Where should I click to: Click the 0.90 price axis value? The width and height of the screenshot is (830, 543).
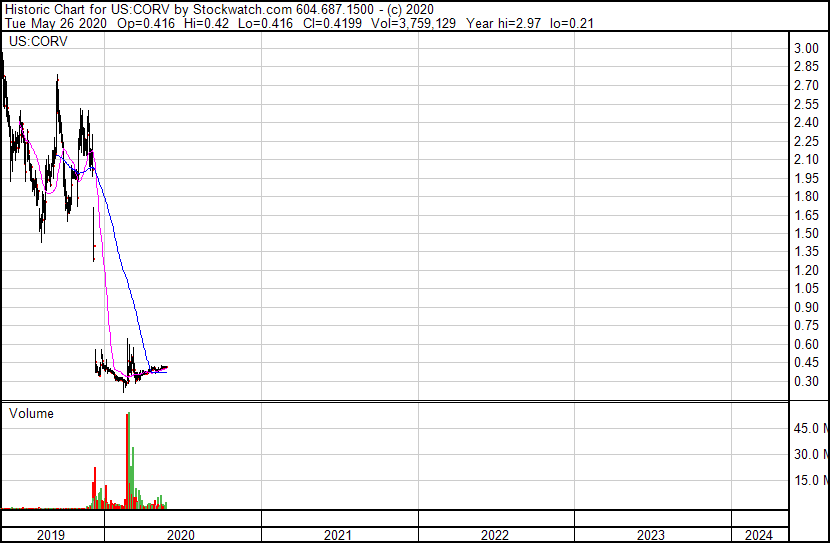[806, 307]
